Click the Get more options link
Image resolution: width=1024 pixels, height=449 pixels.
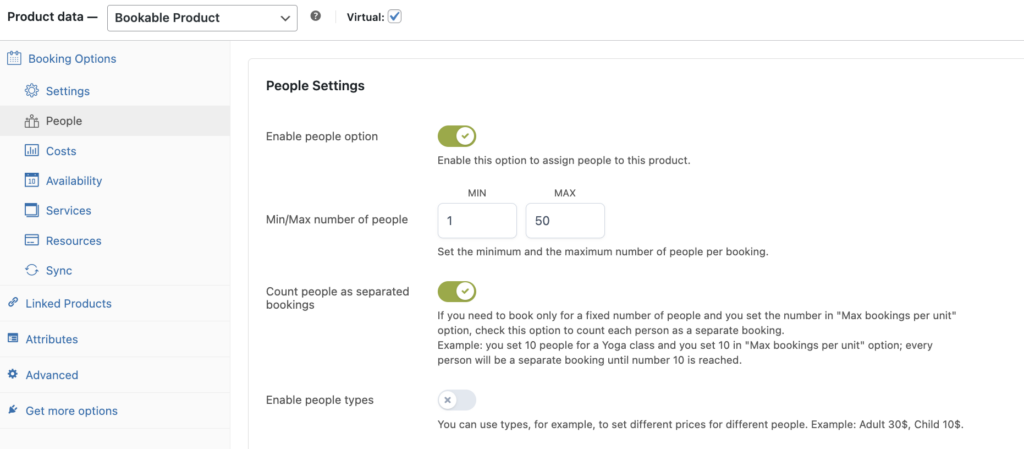click(71, 411)
